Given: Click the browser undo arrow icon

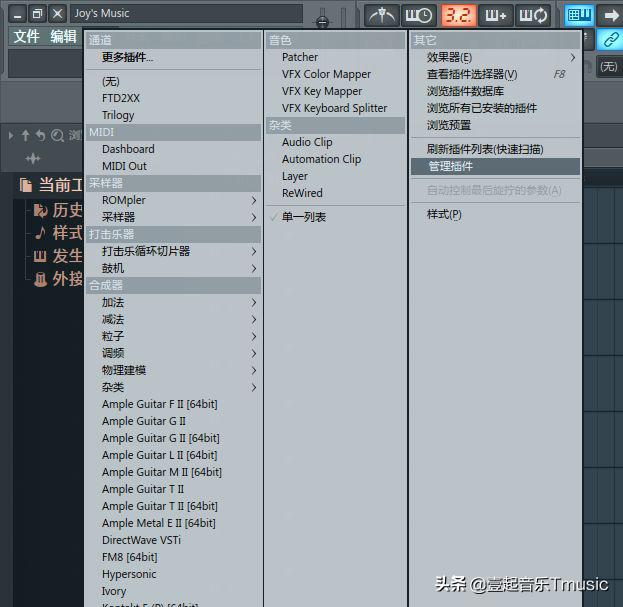Looking at the screenshot, I should (x=41, y=135).
